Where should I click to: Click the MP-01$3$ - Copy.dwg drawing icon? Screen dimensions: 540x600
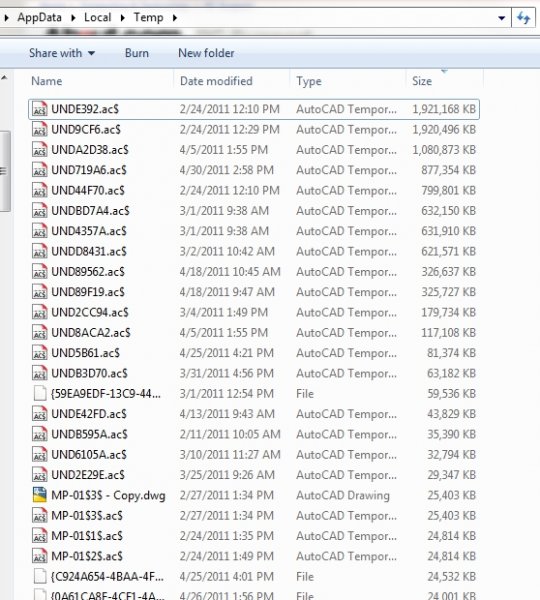(x=39, y=495)
